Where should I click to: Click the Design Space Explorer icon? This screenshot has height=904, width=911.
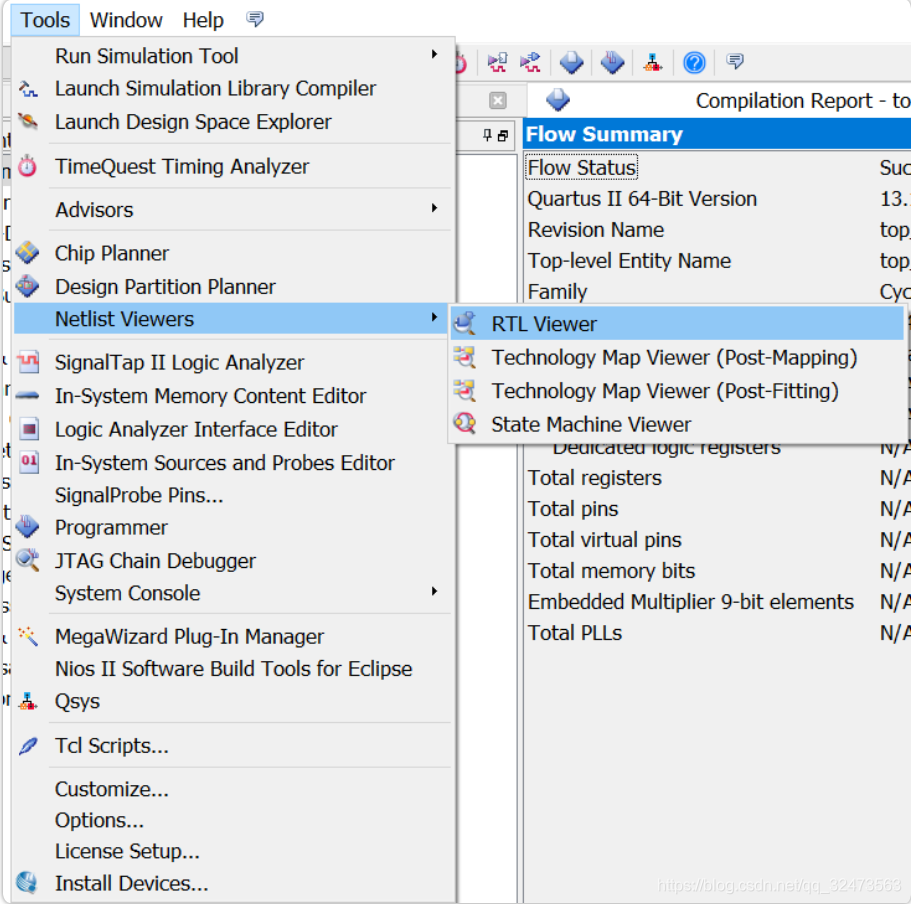pos(28,121)
